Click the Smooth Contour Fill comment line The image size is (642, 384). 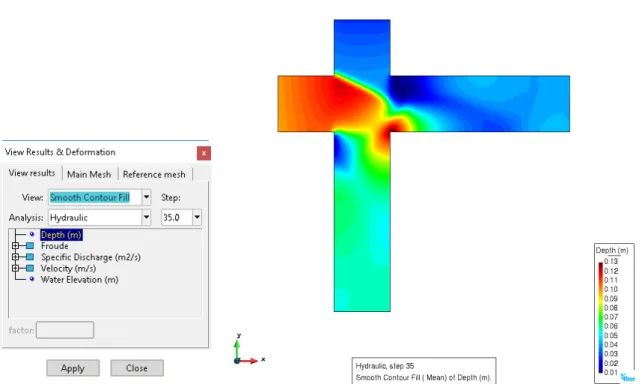(423, 377)
